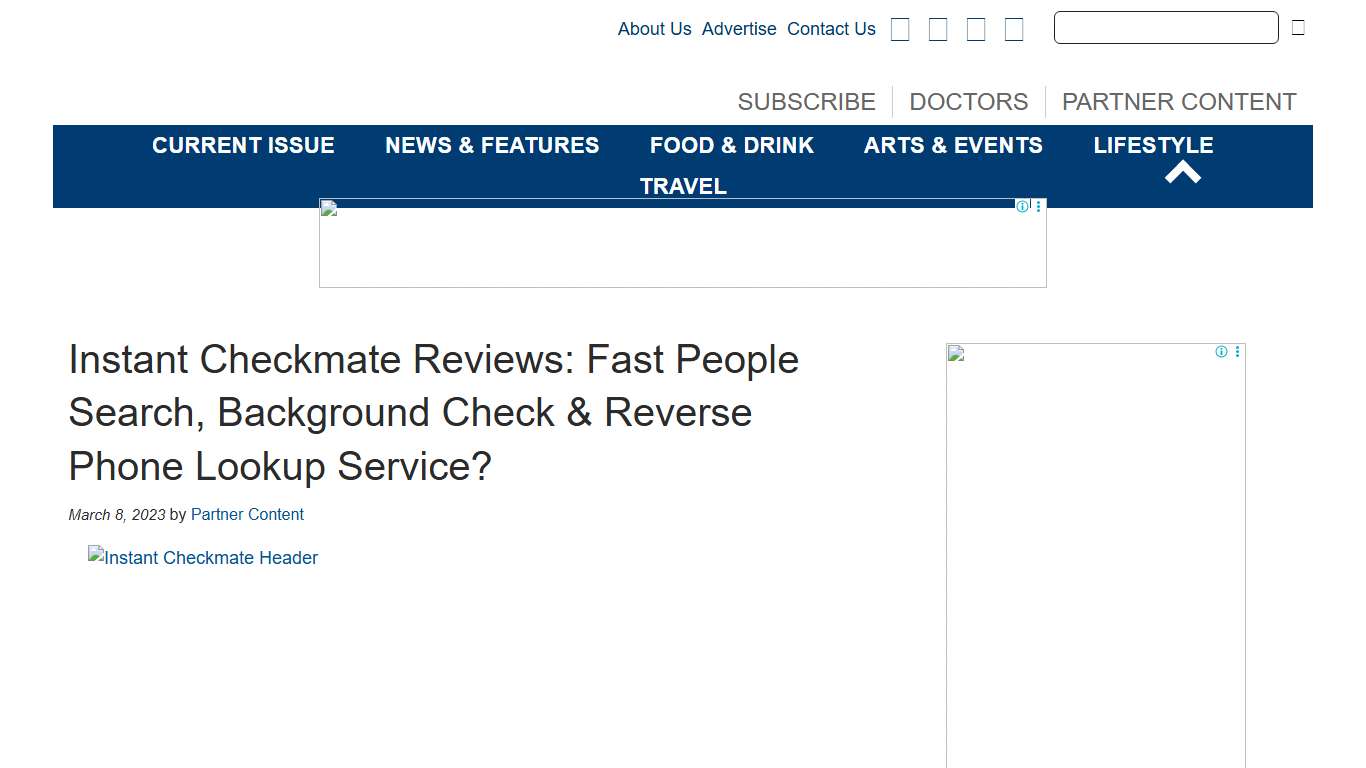View the Partner Content author page

247,514
